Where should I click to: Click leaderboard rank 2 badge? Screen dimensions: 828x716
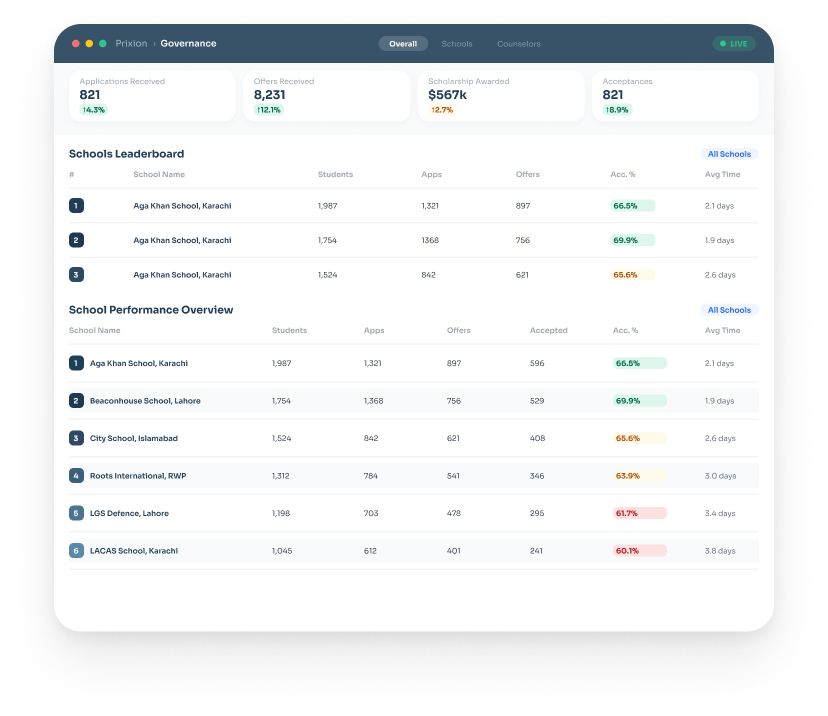click(76, 240)
